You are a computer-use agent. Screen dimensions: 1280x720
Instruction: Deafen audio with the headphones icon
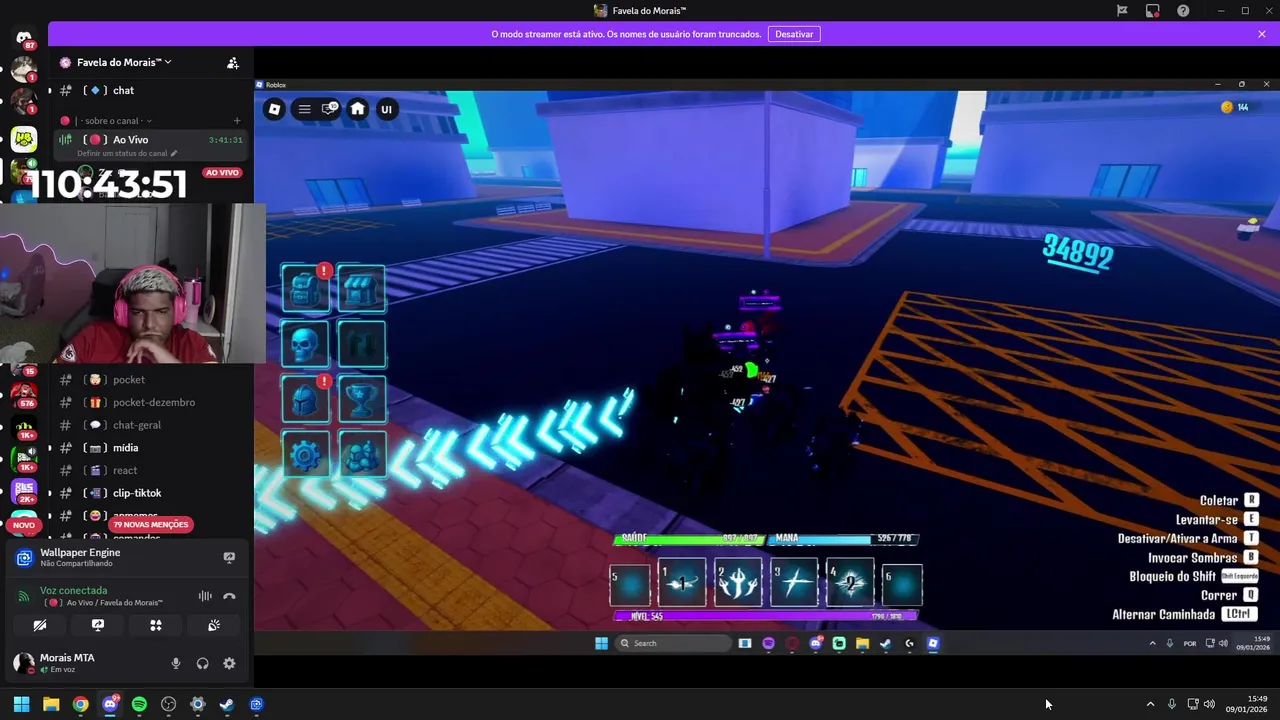[x=203, y=663]
